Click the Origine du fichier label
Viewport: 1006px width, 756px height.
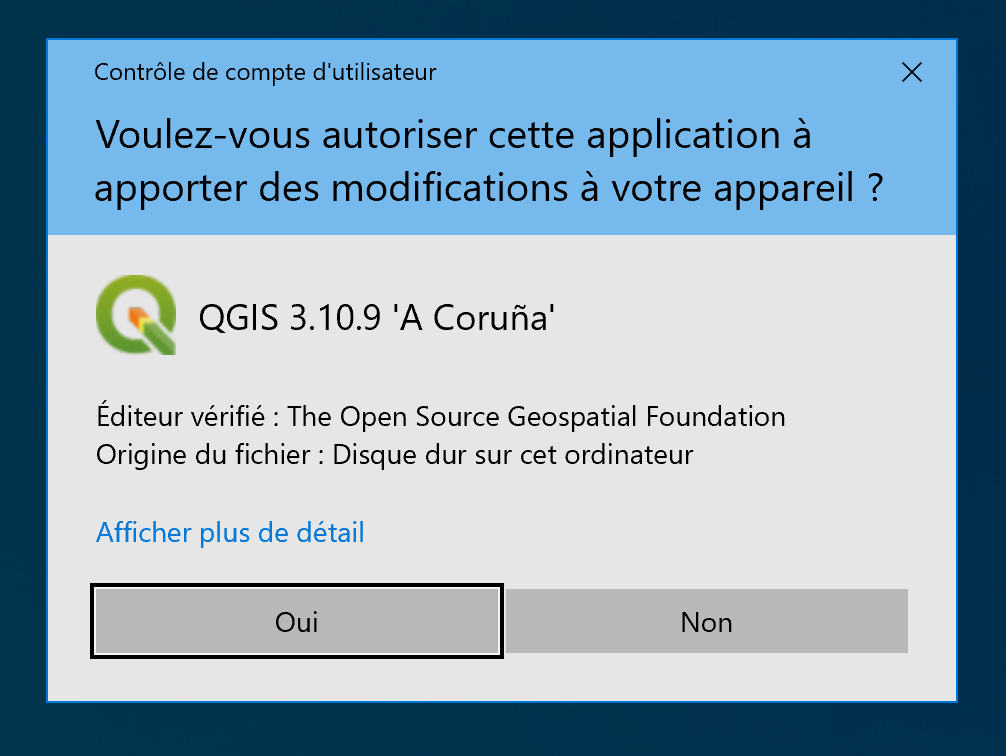click(203, 455)
